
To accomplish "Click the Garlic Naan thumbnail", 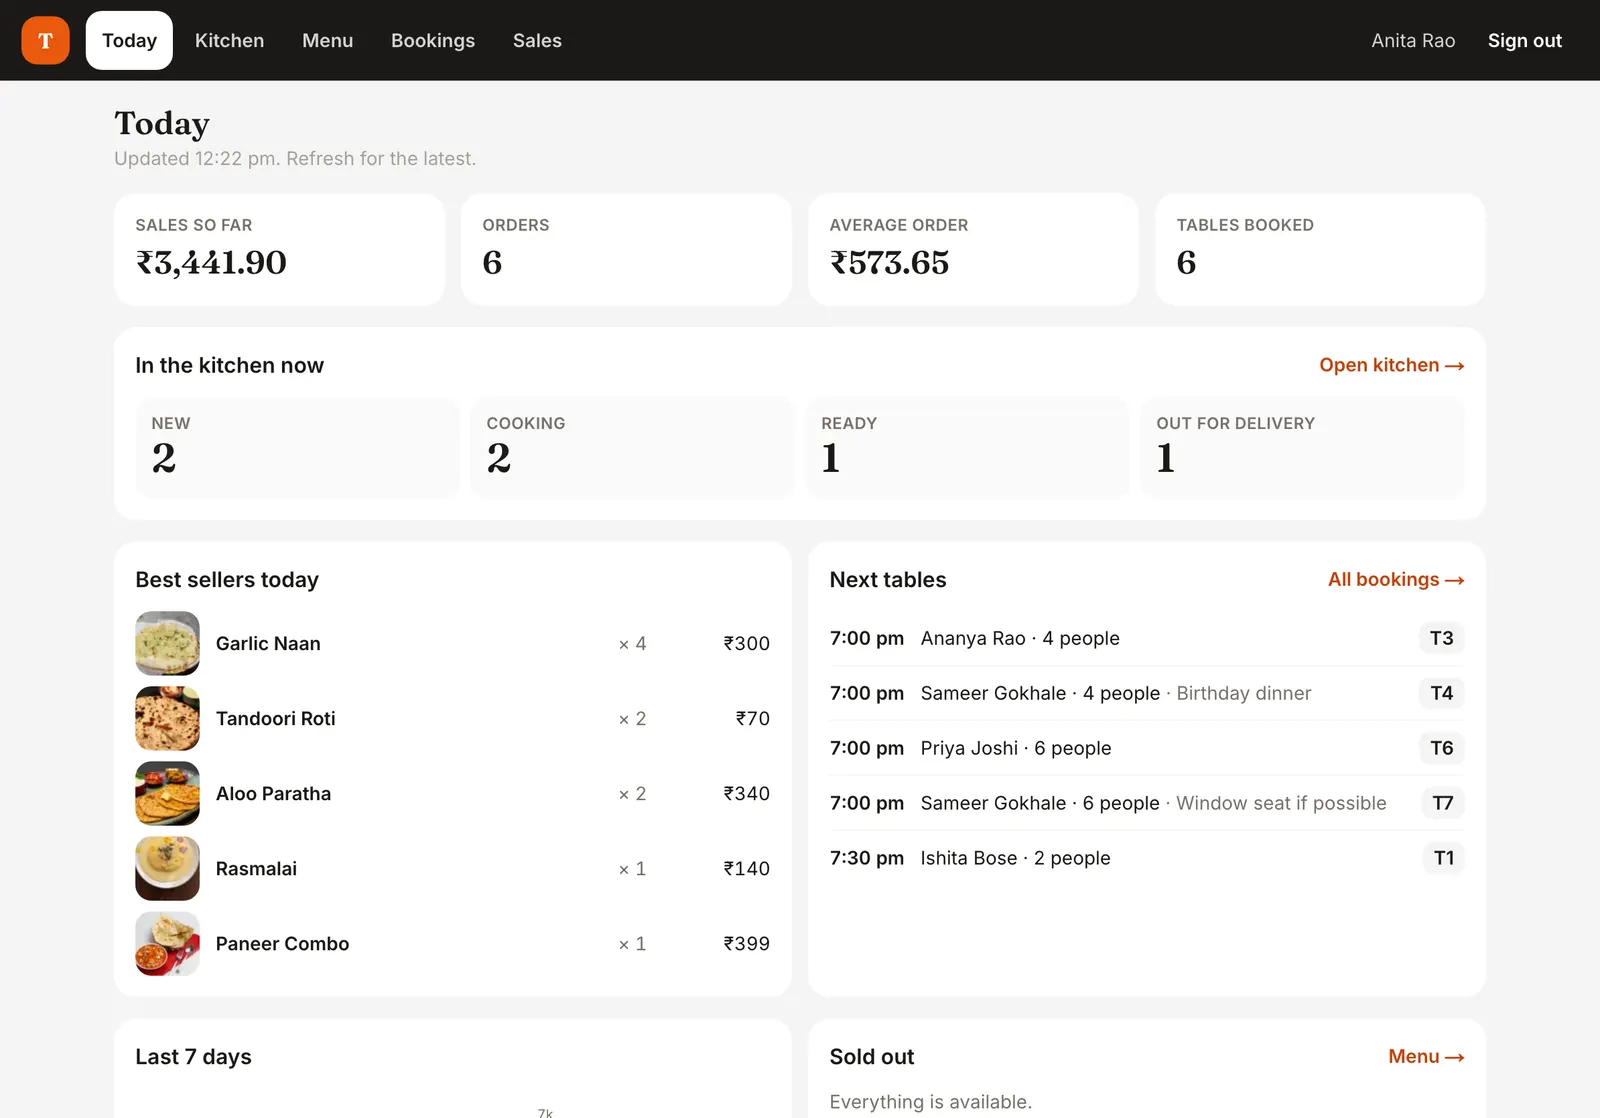I will [x=167, y=643].
